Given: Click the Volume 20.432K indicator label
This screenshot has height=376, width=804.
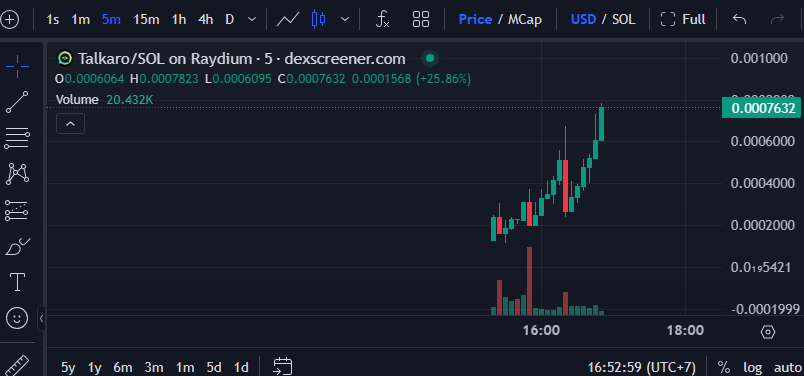Looking at the screenshot, I should (105, 100).
